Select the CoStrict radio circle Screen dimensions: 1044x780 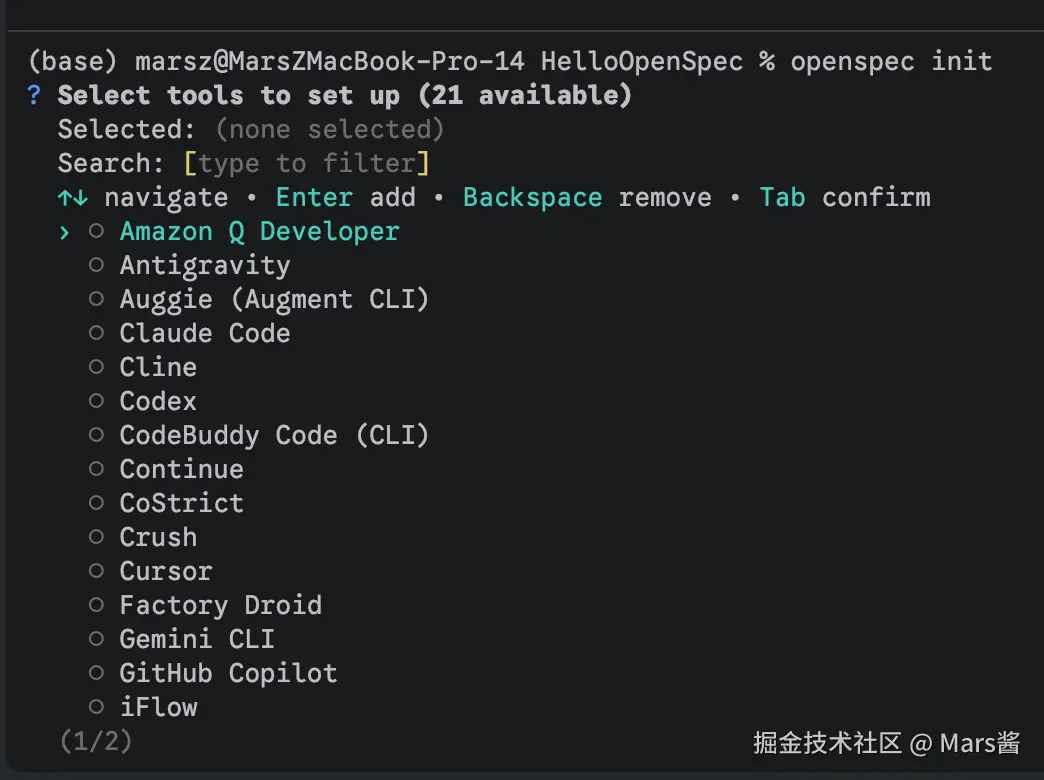(97, 503)
